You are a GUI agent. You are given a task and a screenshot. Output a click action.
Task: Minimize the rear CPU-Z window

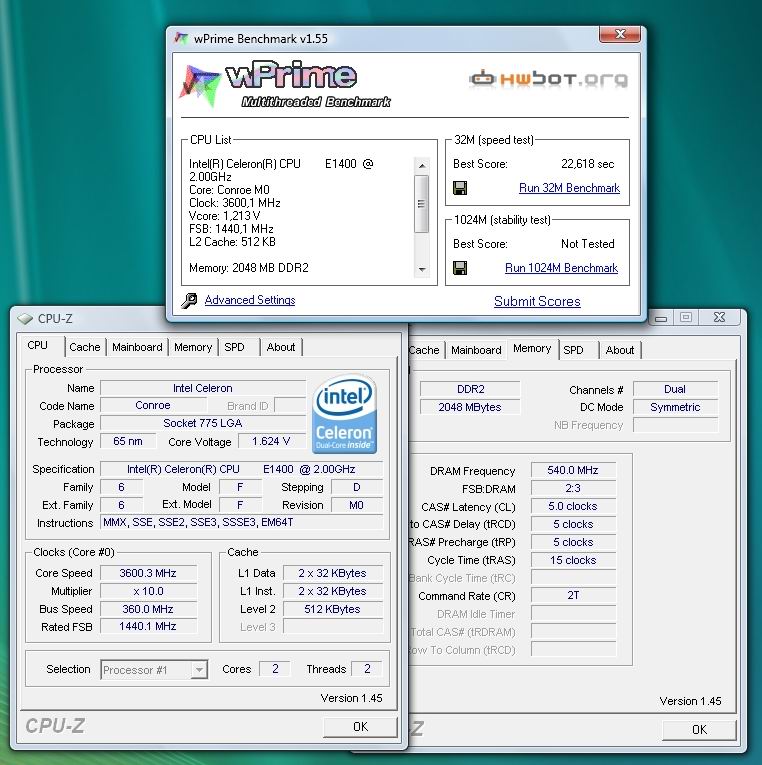point(661,318)
